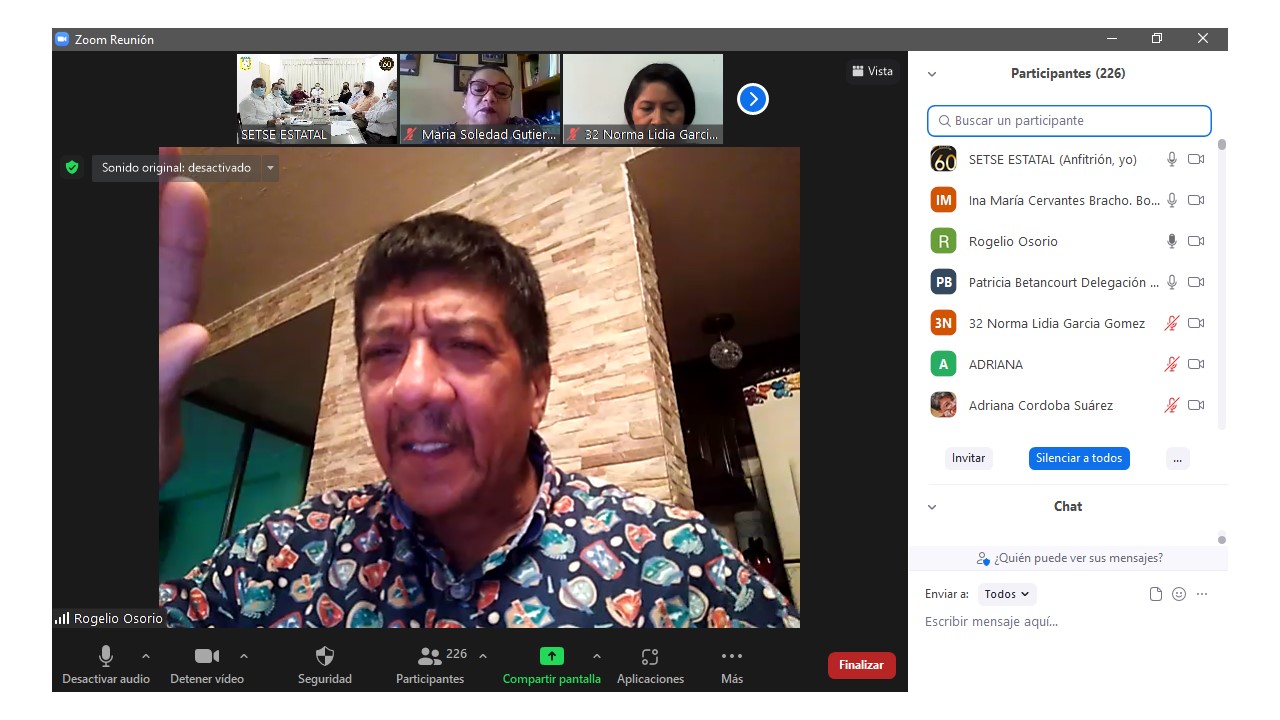1280x720 pixels.
Task: Stop camera with the Detener vídeo button
Action: (207, 665)
